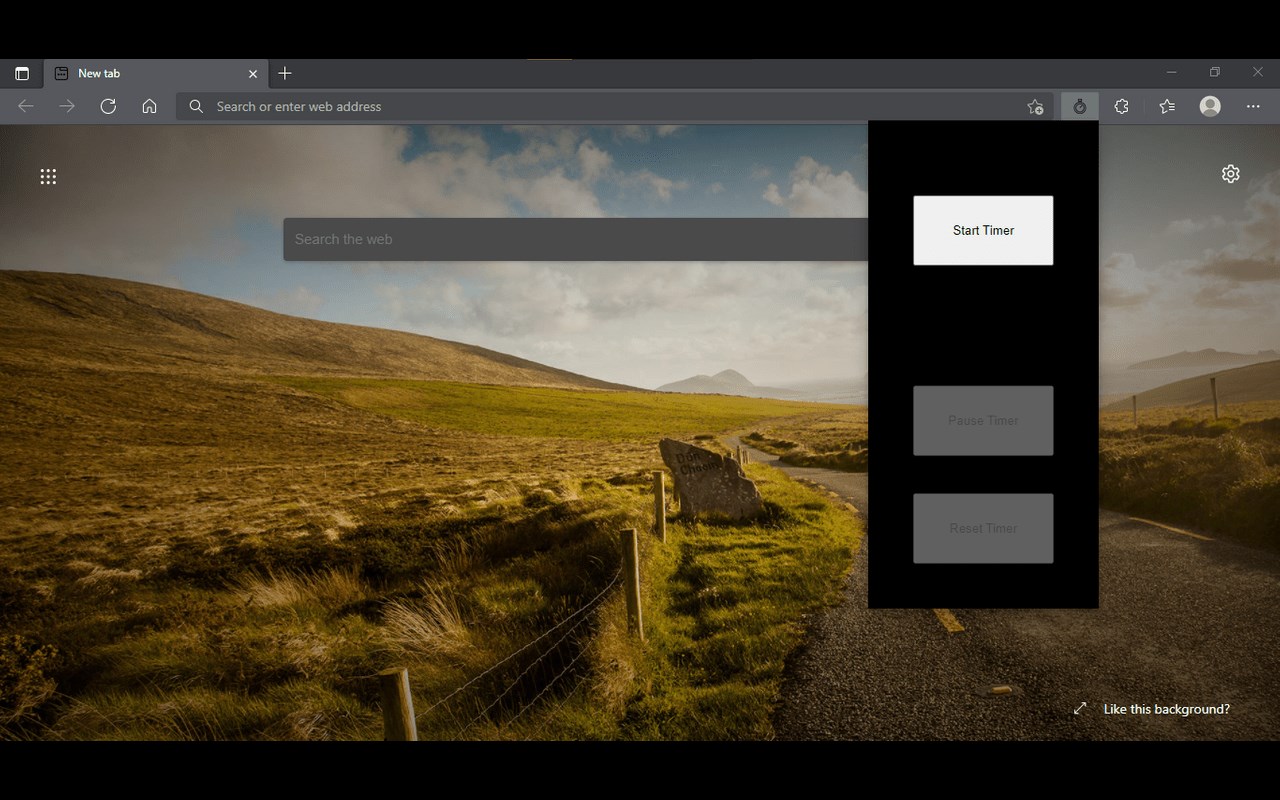The image size is (1280, 800).
Task: Open the Like this background? link
Action: tap(1166, 709)
